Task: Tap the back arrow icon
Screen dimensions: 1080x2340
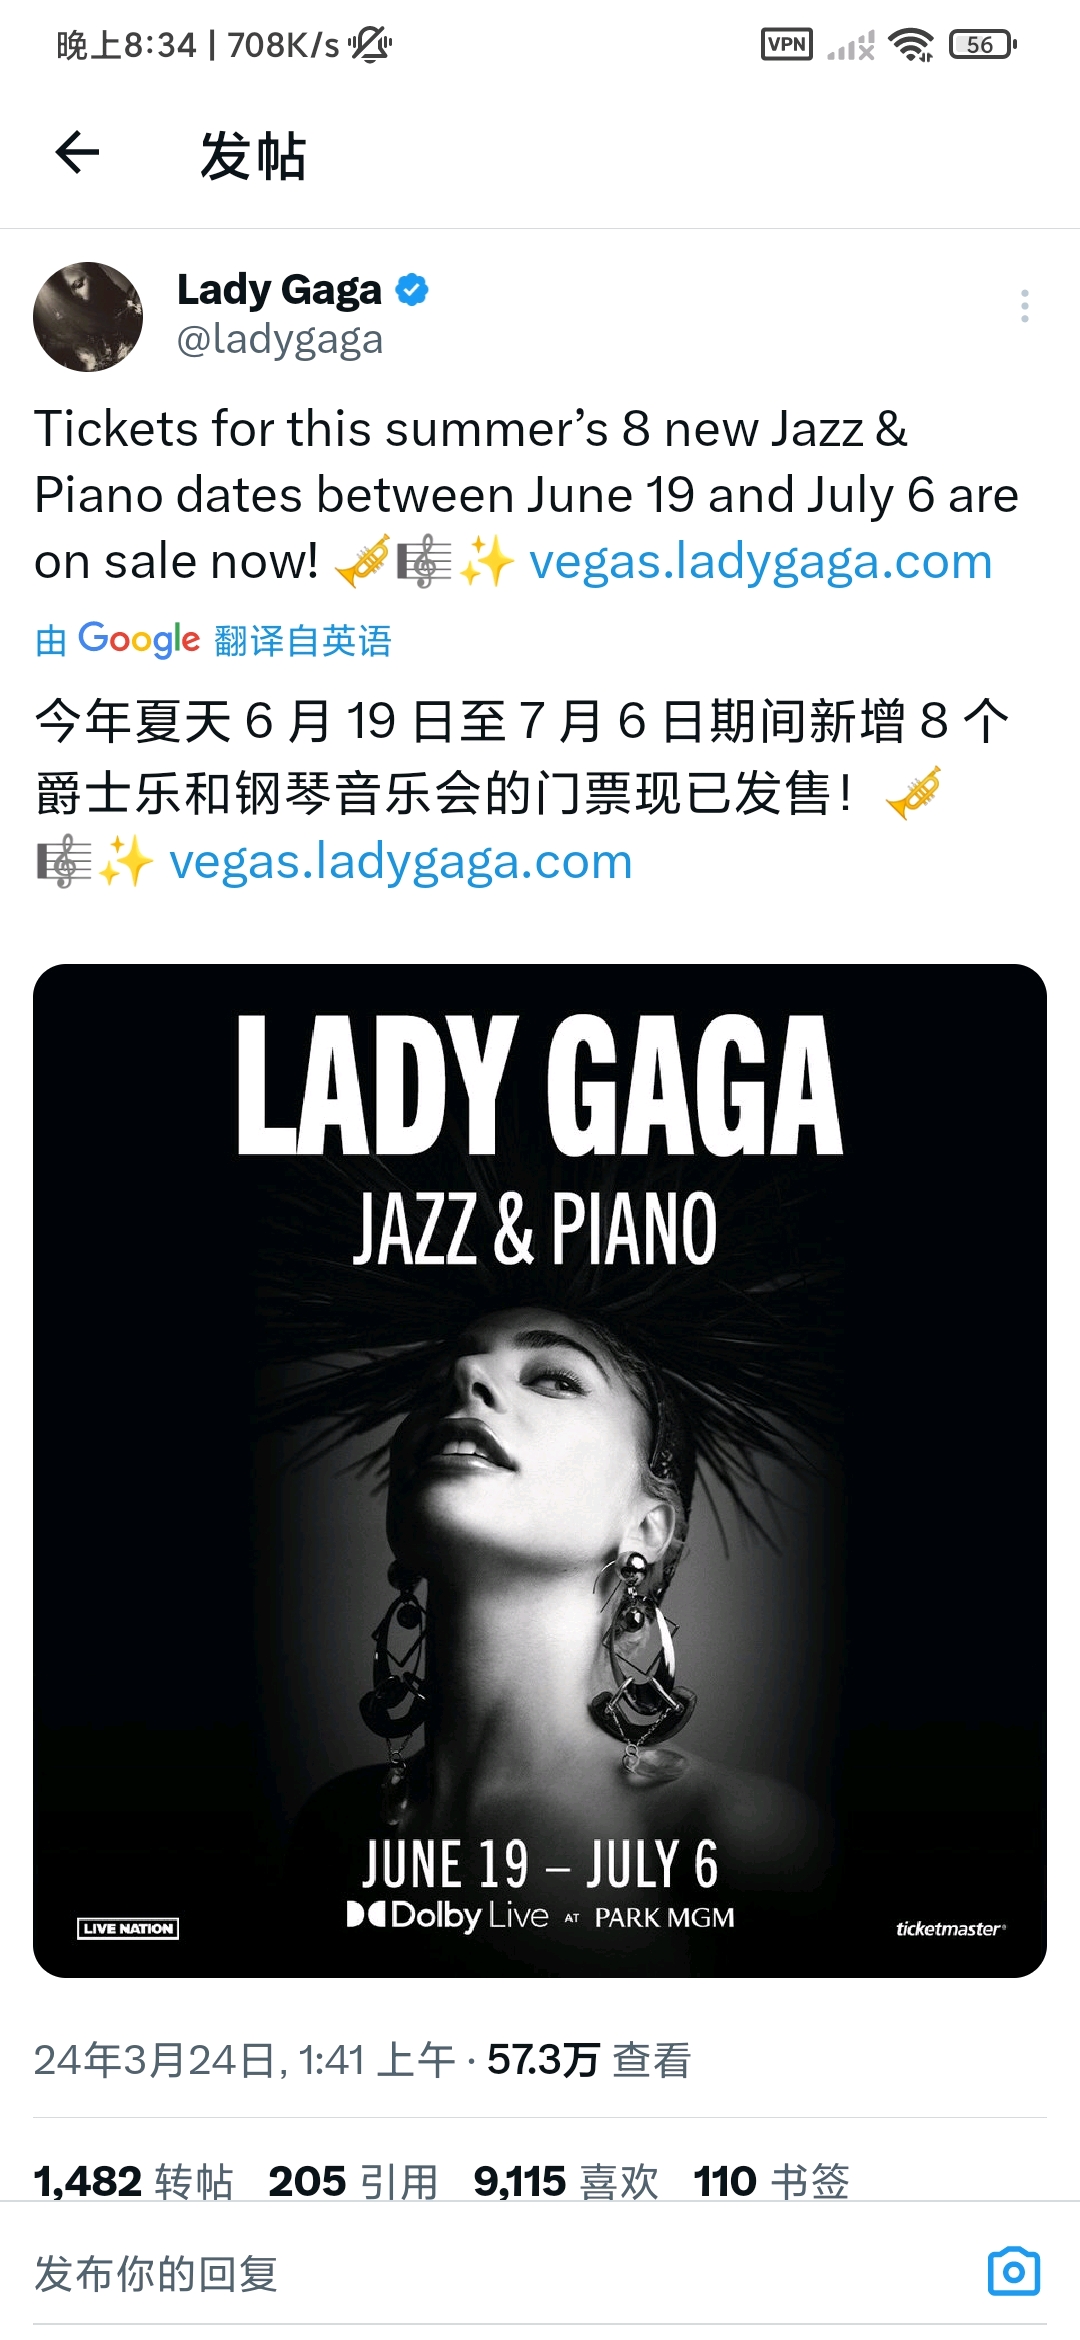Action: pyautogui.click(x=77, y=153)
